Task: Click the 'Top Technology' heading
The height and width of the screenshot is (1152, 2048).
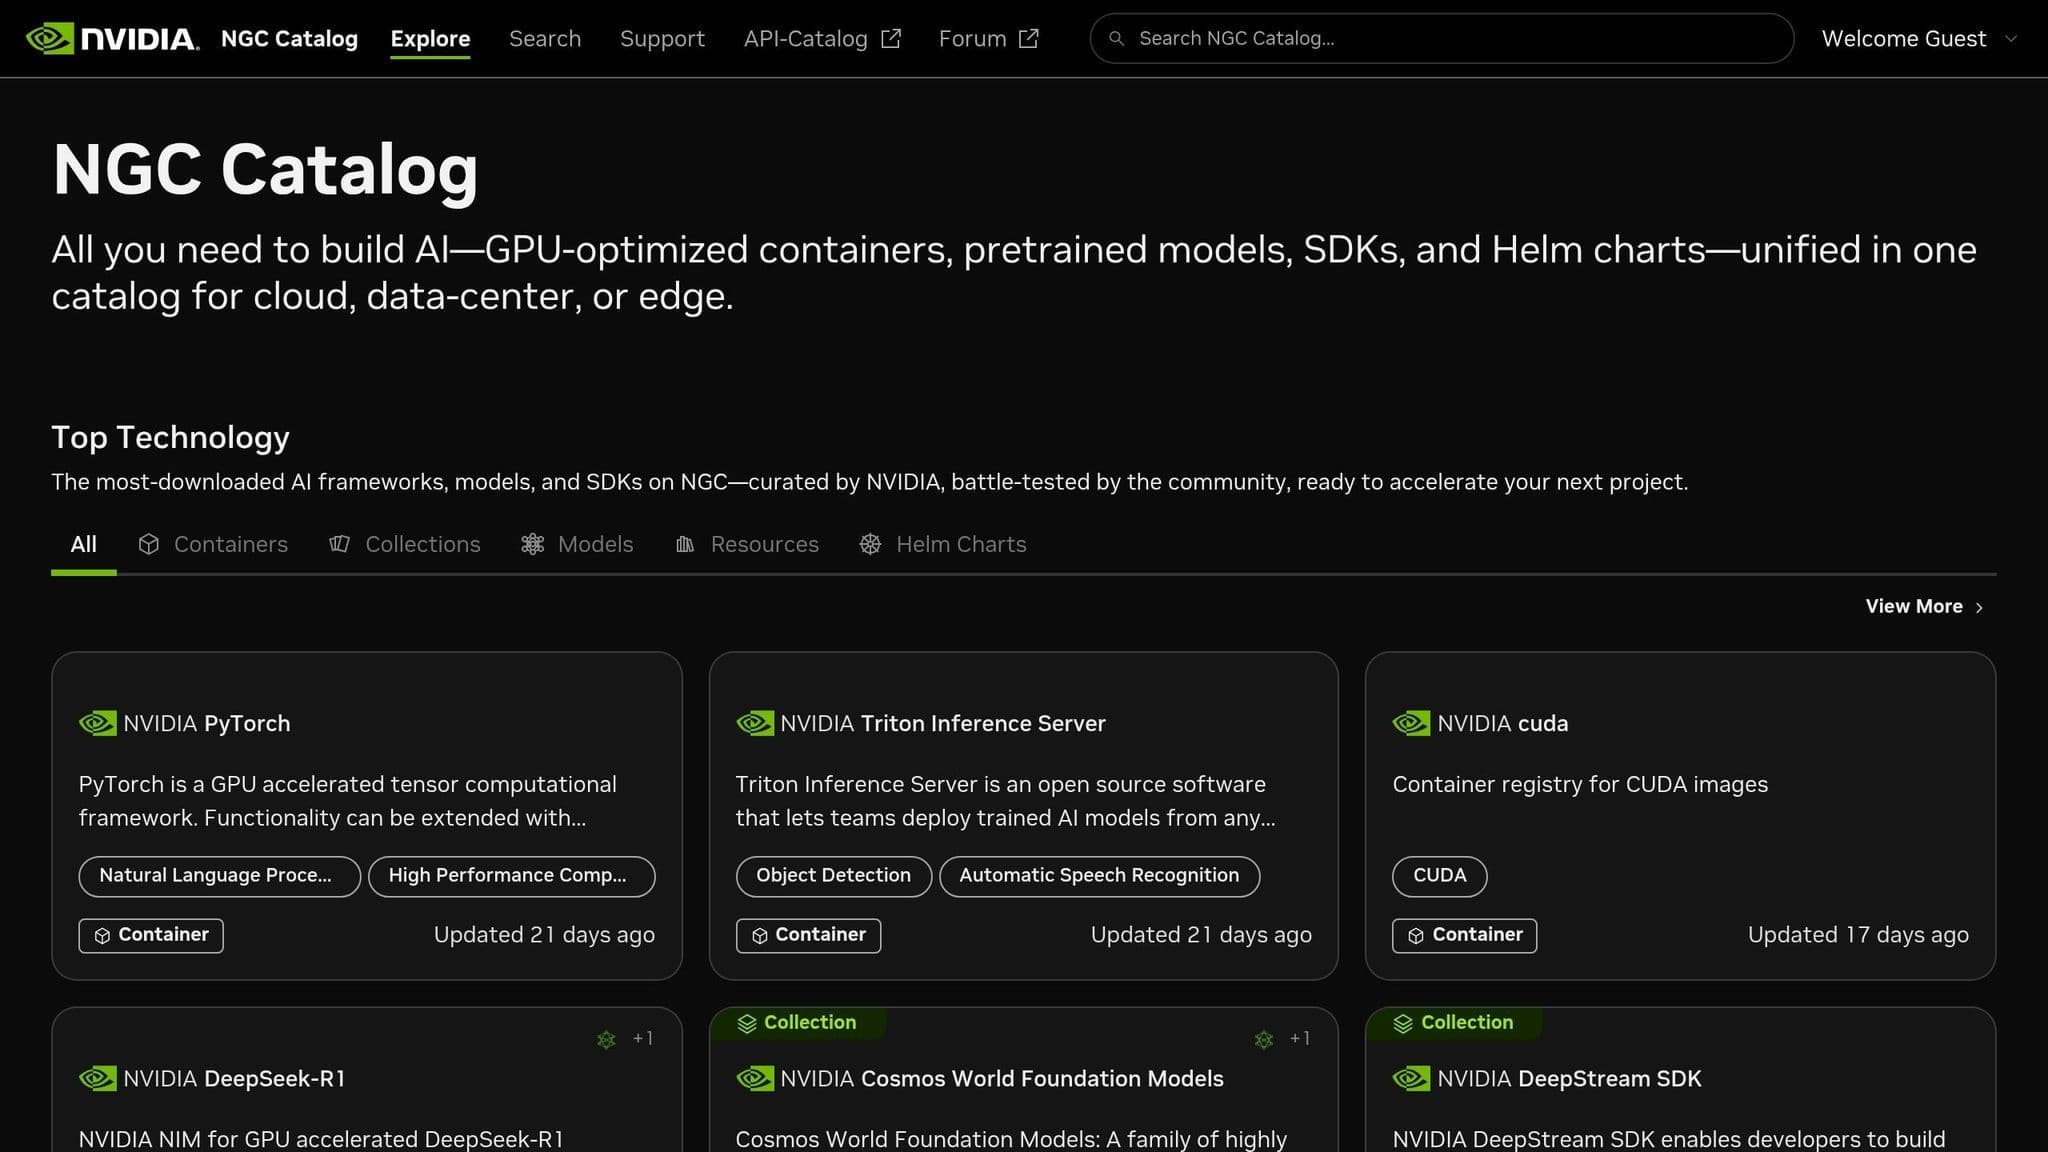Action: (x=170, y=438)
